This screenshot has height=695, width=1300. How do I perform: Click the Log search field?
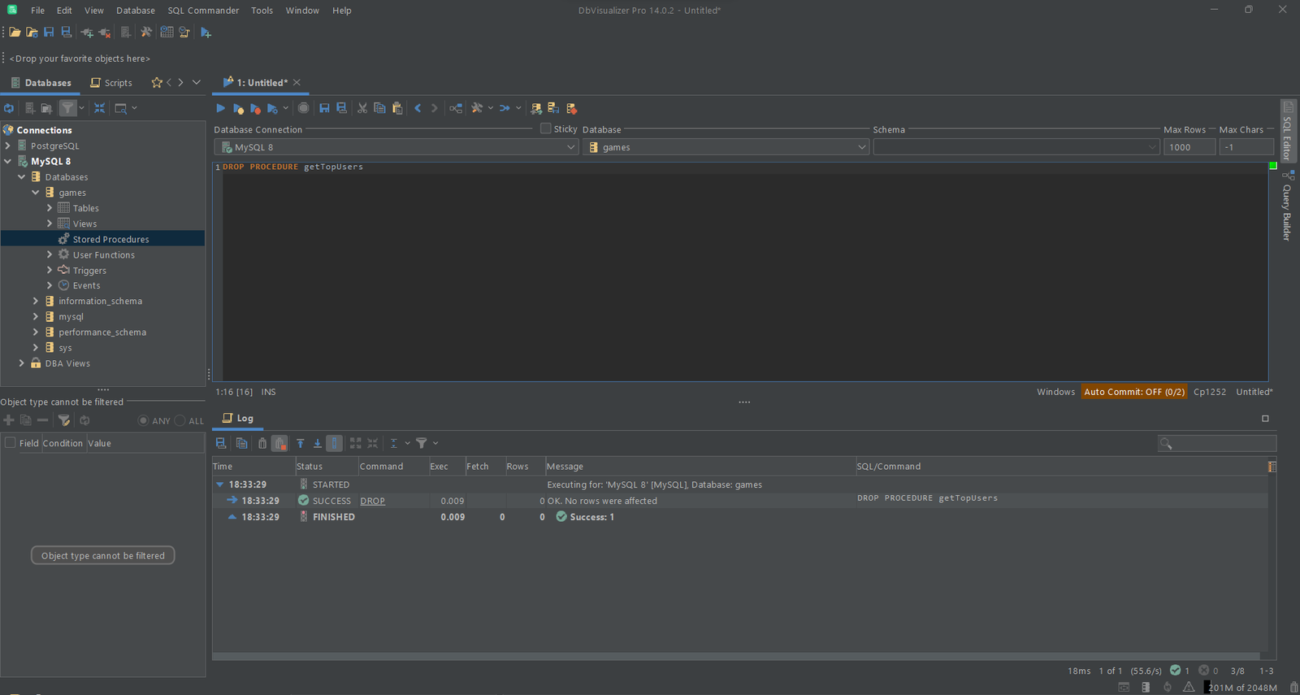point(1216,443)
